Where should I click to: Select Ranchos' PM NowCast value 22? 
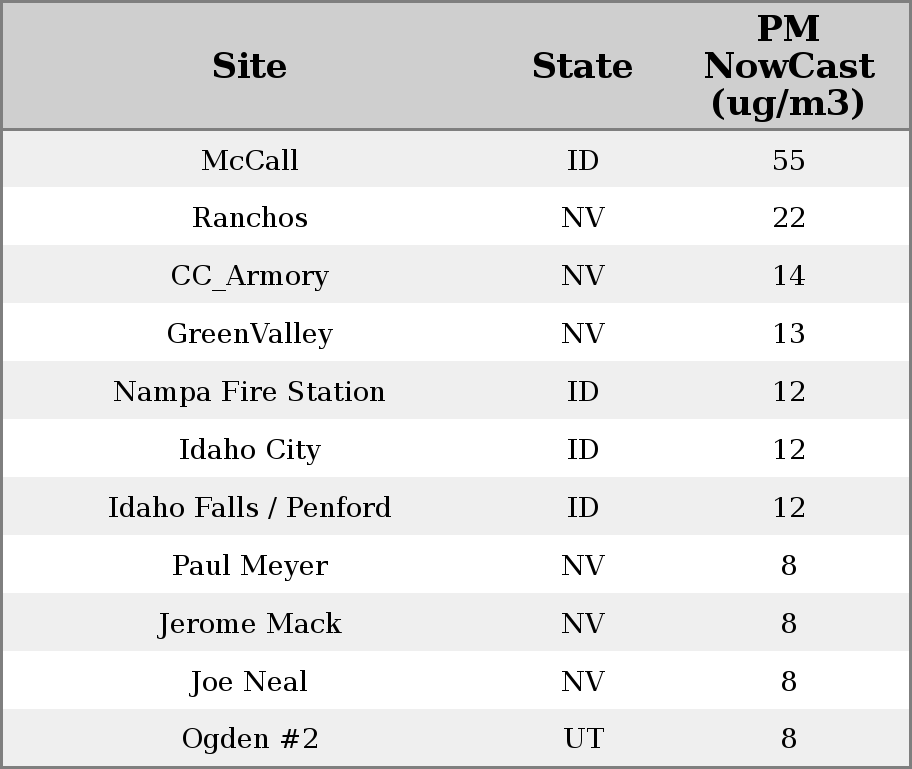788,218
